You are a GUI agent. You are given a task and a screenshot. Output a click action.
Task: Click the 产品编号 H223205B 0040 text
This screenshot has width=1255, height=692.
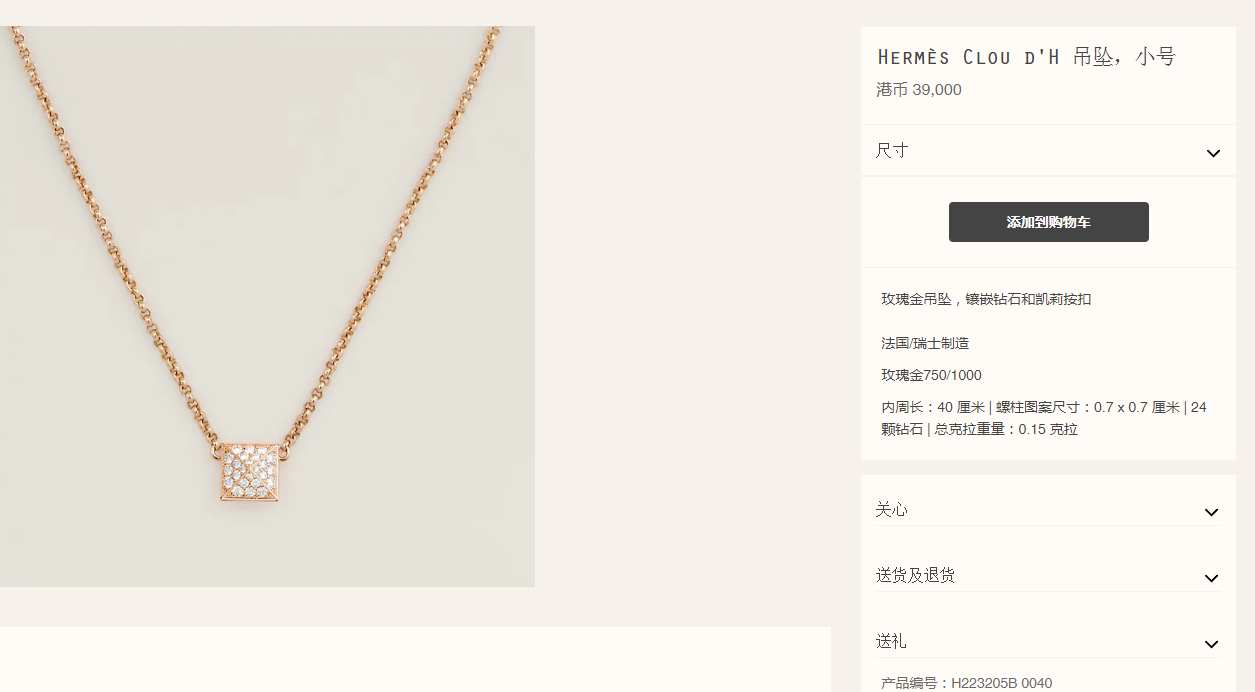[966, 683]
